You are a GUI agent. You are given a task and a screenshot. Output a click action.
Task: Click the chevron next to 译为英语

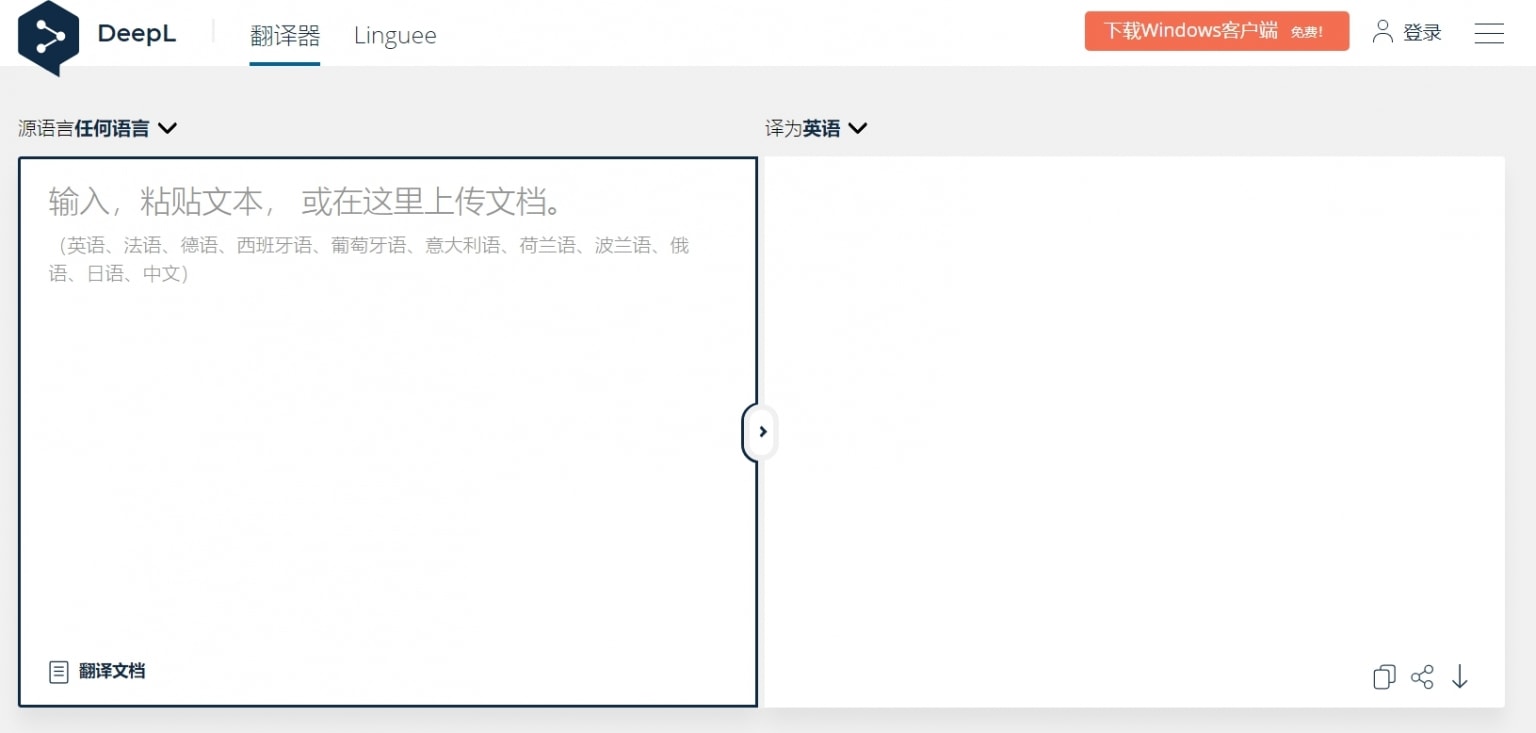857,128
